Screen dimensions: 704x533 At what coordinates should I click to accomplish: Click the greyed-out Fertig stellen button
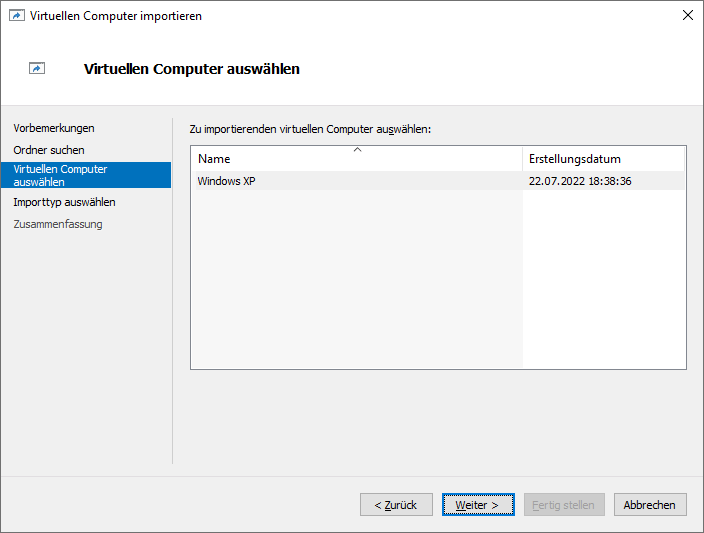click(564, 505)
